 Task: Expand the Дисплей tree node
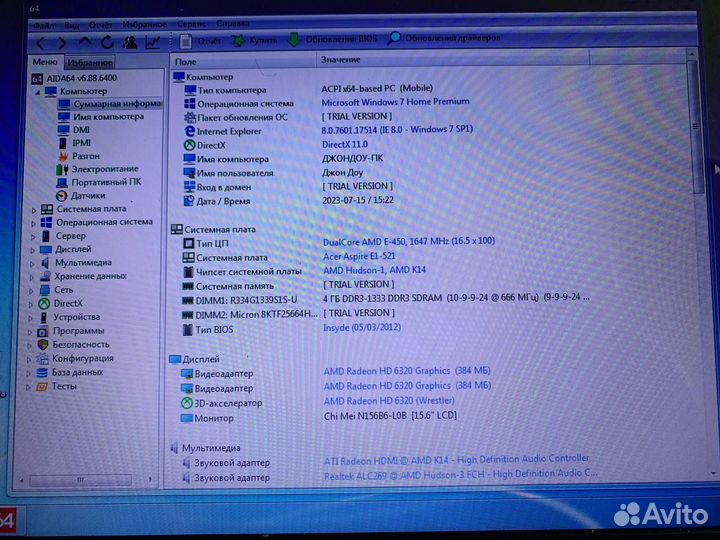(x=32, y=251)
